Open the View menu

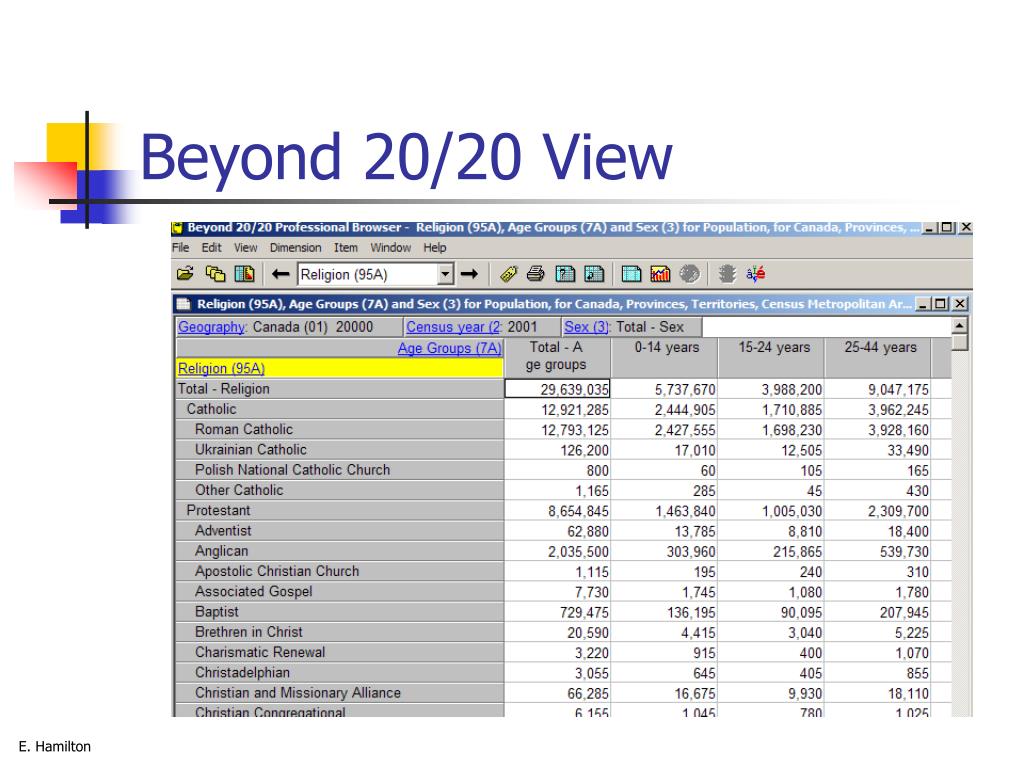[246, 248]
